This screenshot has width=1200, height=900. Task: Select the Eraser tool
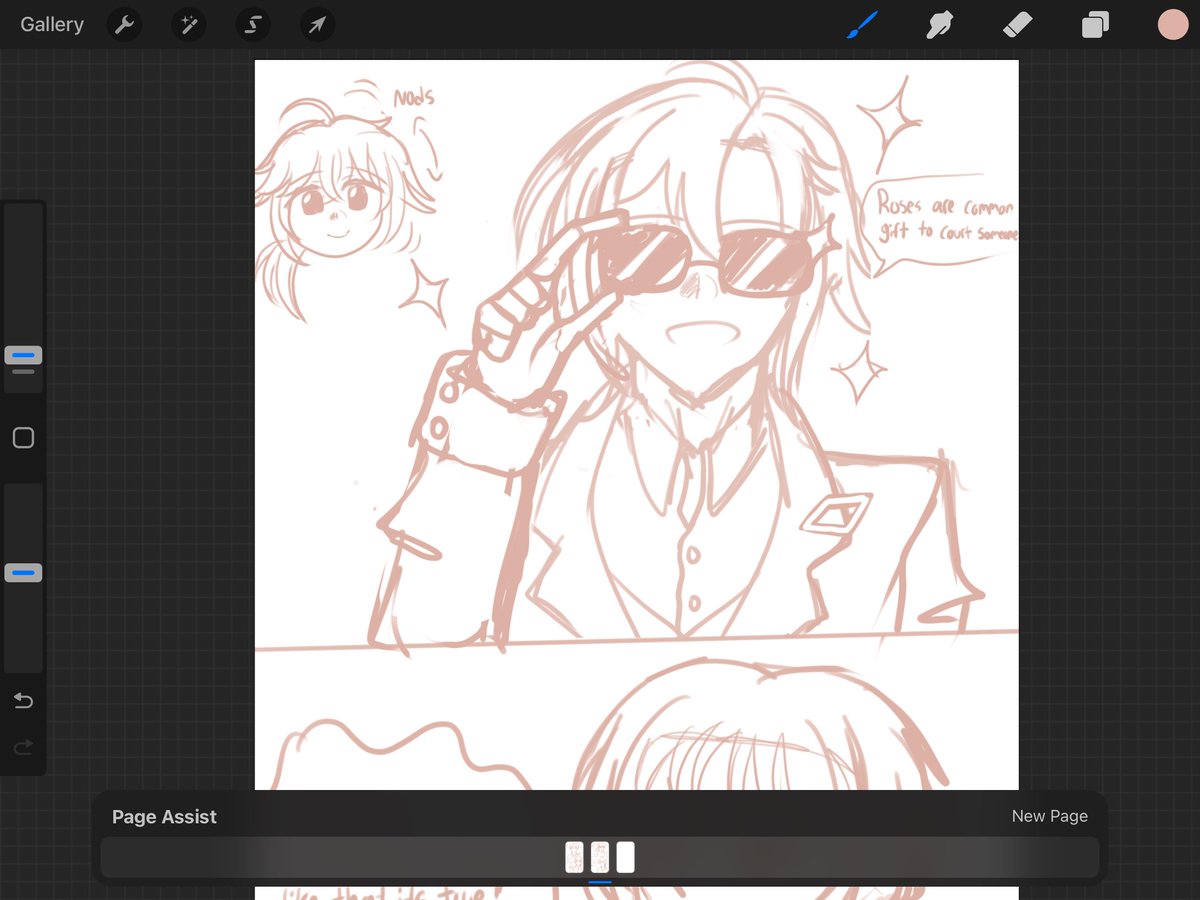click(1018, 24)
